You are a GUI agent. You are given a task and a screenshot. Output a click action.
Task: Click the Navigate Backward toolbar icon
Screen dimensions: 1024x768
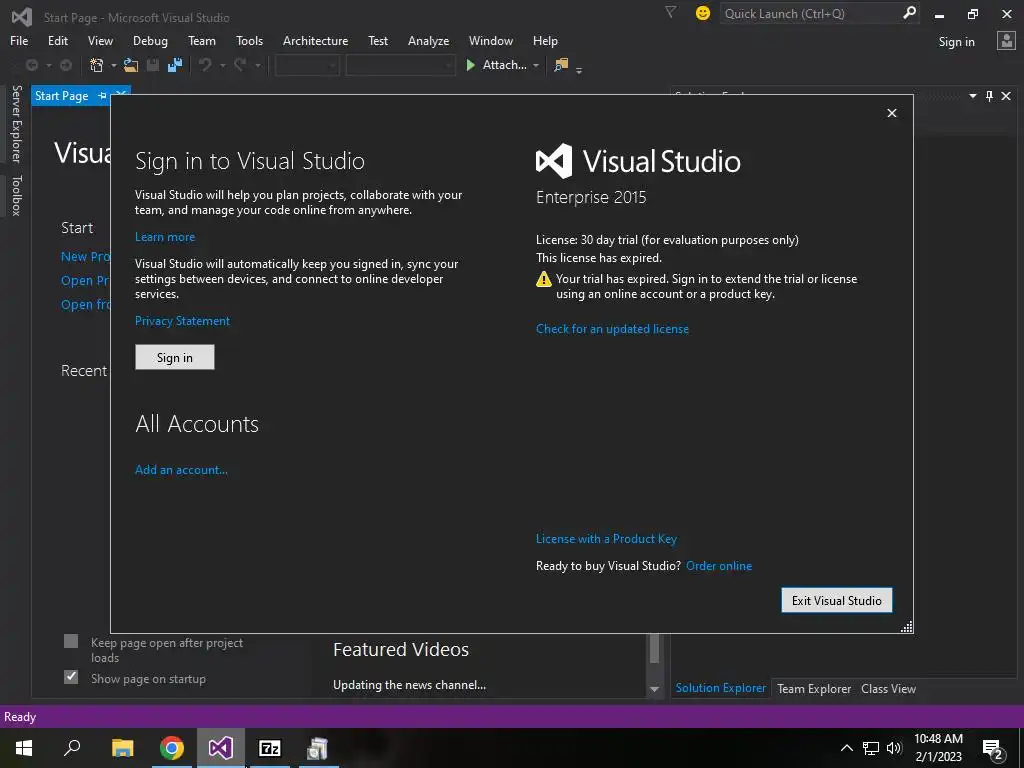[x=31, y=65]
